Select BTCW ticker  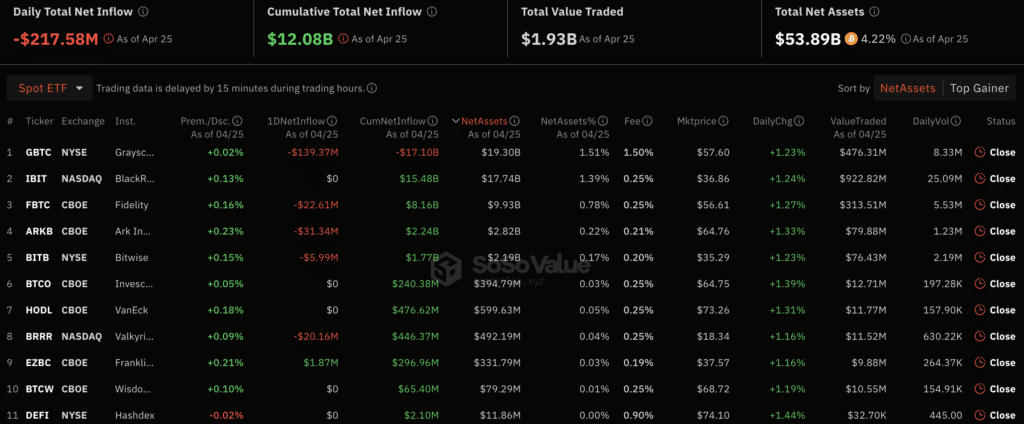click(39, 389)
